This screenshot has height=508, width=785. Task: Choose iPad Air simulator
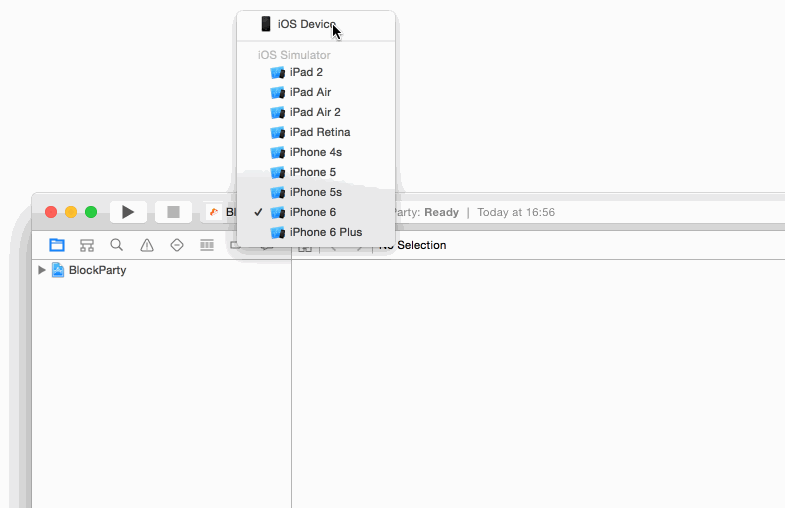(x=316, y=92)
